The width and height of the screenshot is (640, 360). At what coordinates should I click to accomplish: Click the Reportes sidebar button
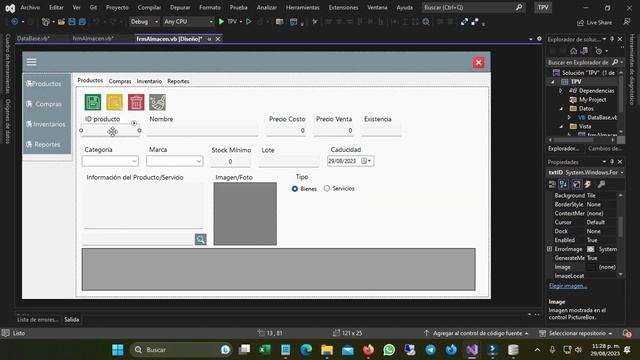47,144
